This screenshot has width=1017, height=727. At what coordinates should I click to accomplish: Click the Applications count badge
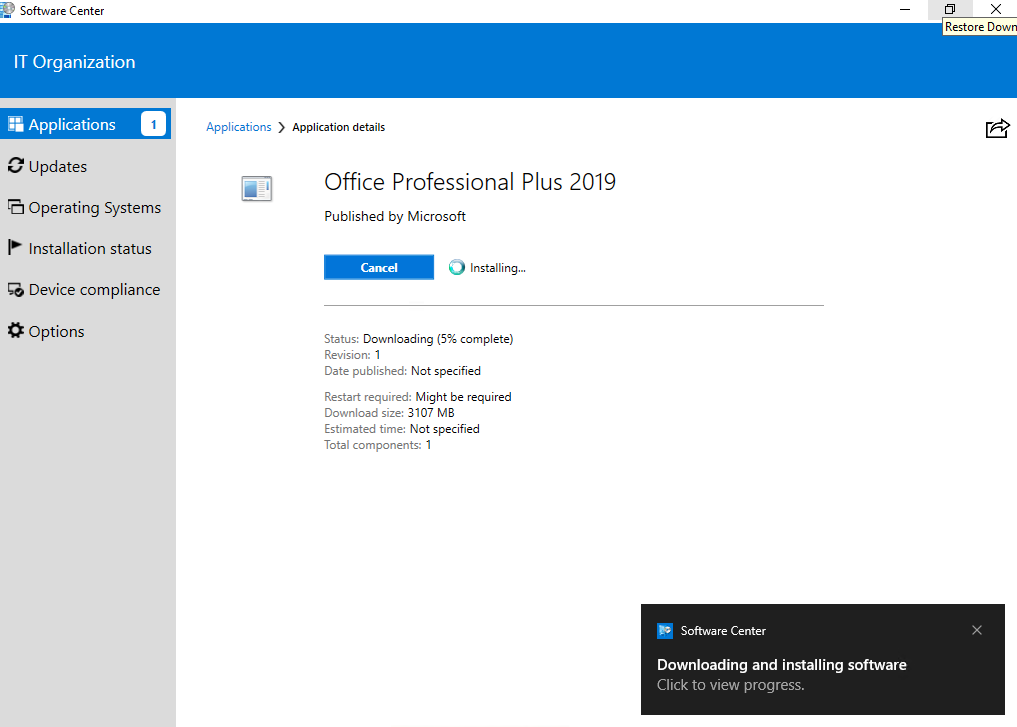pos(154,124)
